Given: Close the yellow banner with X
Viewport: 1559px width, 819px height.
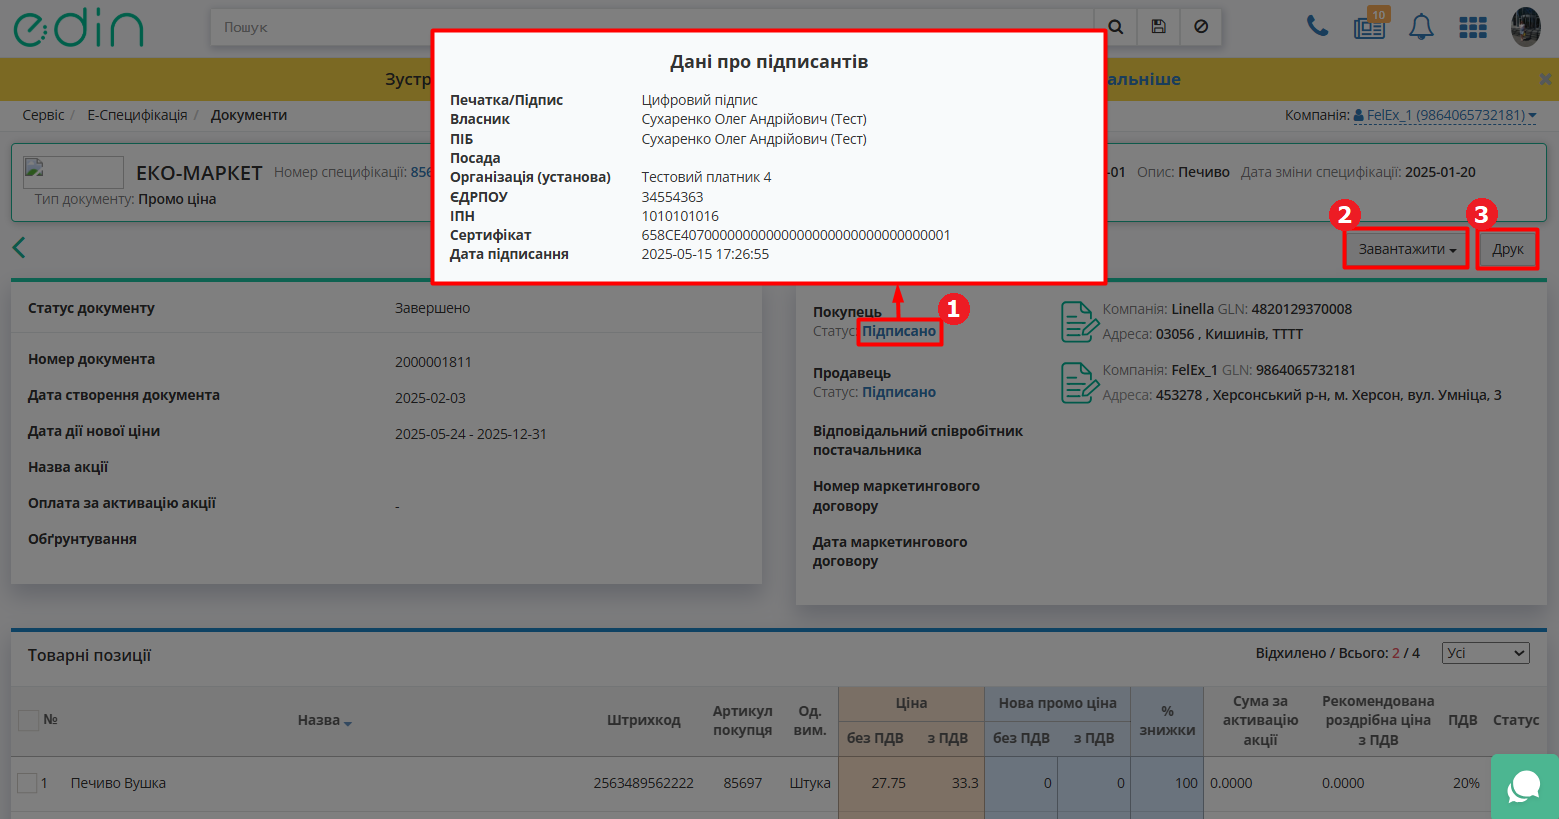Looking at the screenshot, I should point(1545,79).
